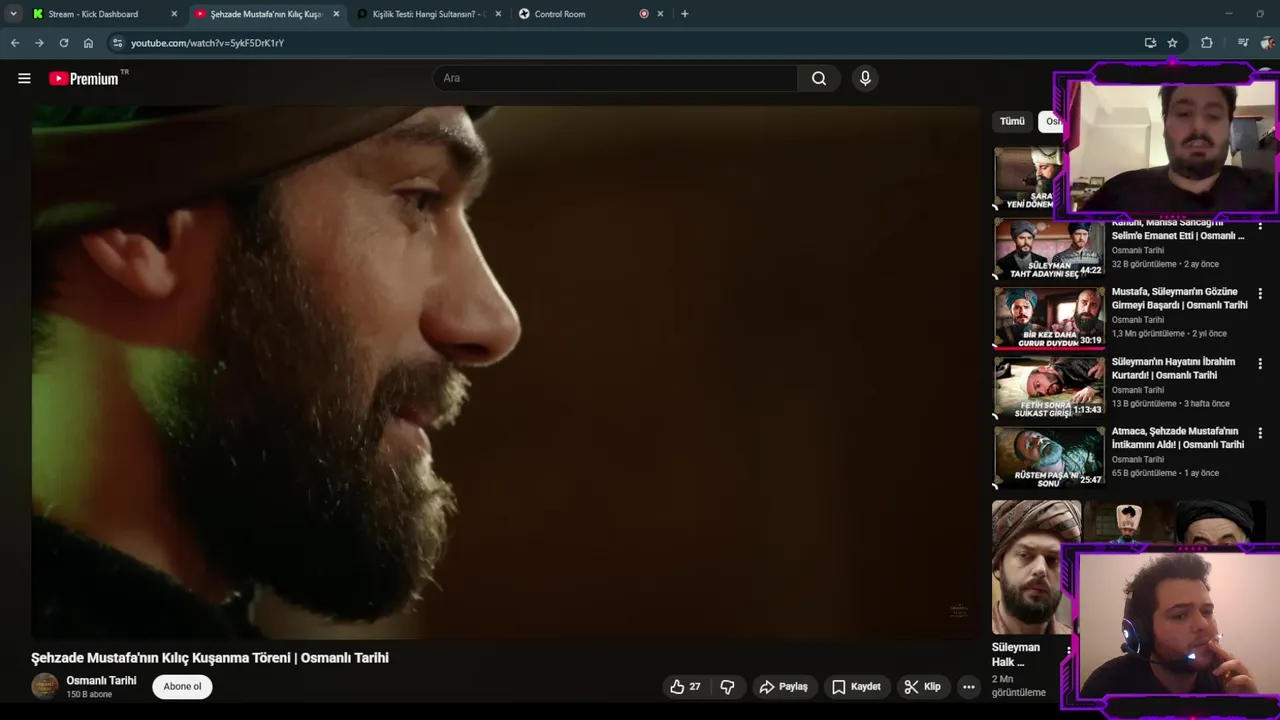Open 'Süleyman'ın Hayatını İbrahim Kurtardı' video title
The height and width of the screenshot is (720, 1280).
[x=1174, y=368]
